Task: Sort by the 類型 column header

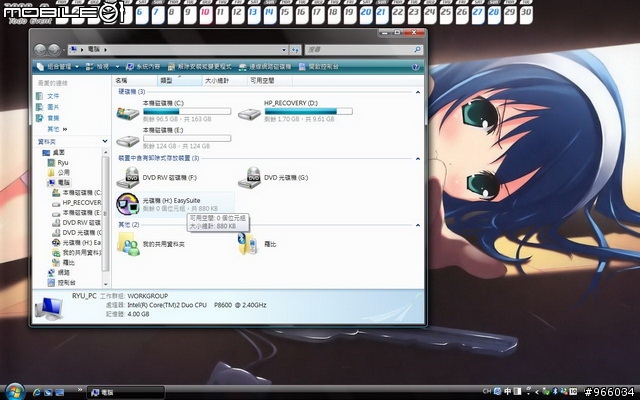Action: click(x=180, y=81)
